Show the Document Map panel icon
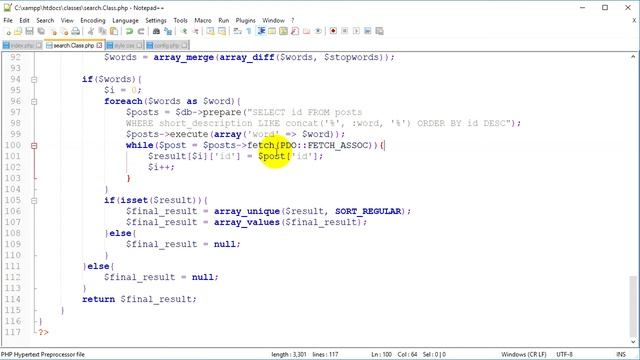The height and width of the screenshot is (360, 640). [x=283, y=31]
